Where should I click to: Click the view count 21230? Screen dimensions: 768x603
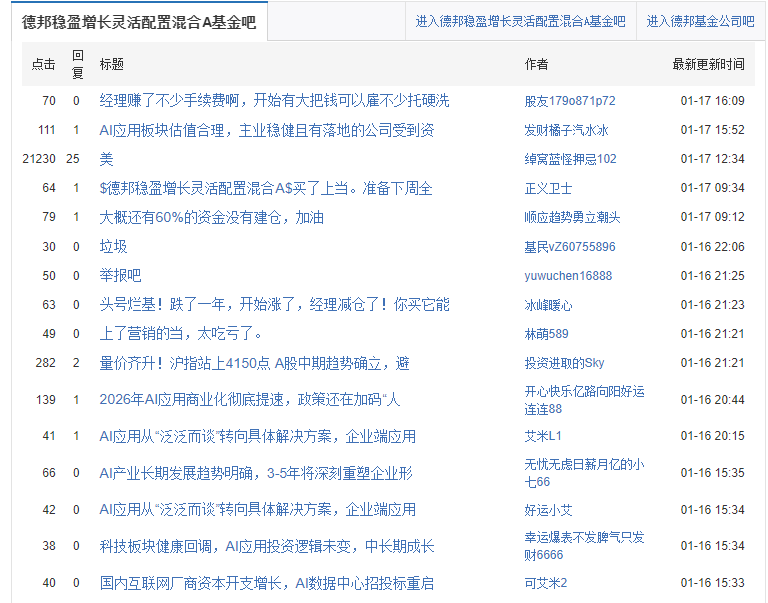click(x=39, y=159)
